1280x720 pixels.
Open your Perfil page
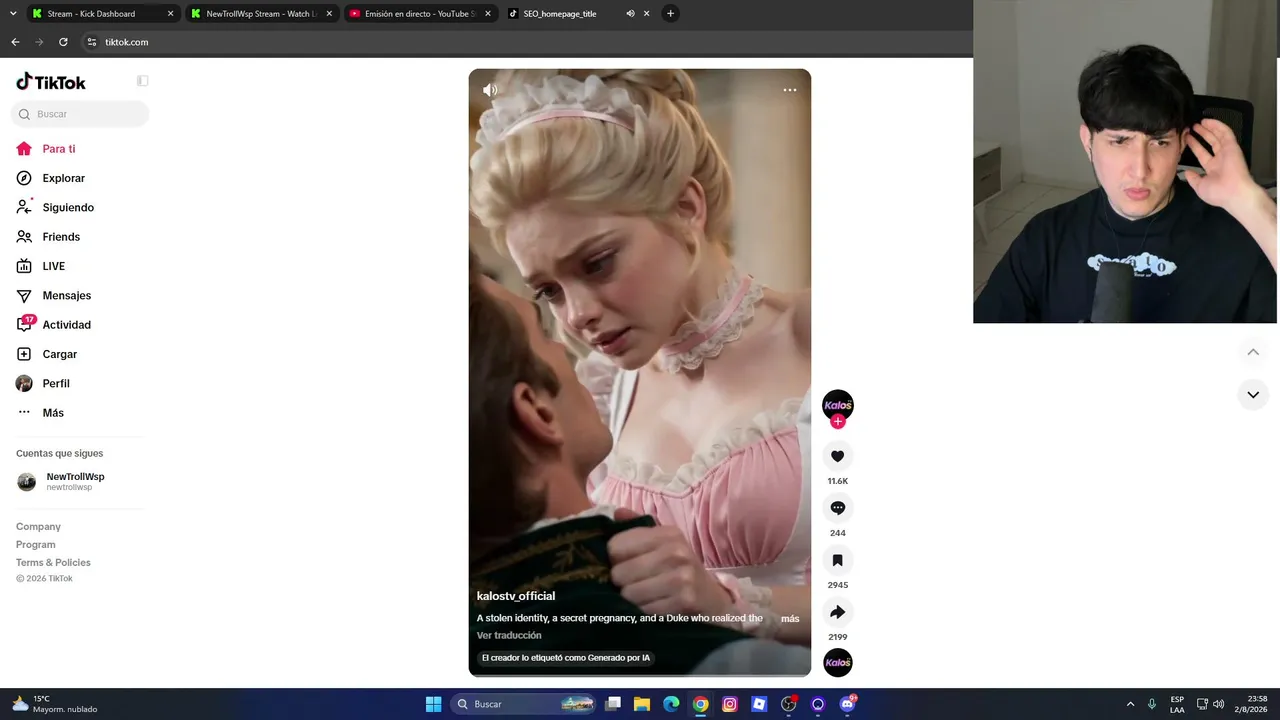56,384
